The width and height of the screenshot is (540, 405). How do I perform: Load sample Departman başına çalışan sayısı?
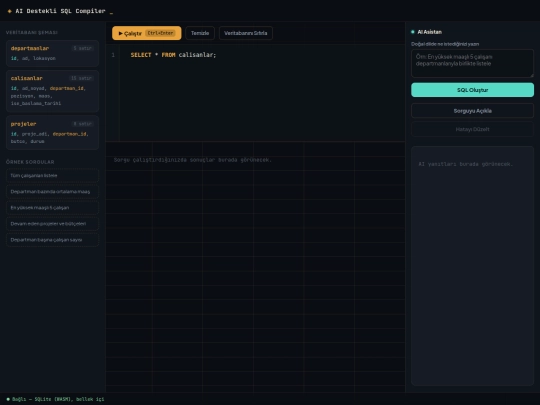click(x=52, y=240)
